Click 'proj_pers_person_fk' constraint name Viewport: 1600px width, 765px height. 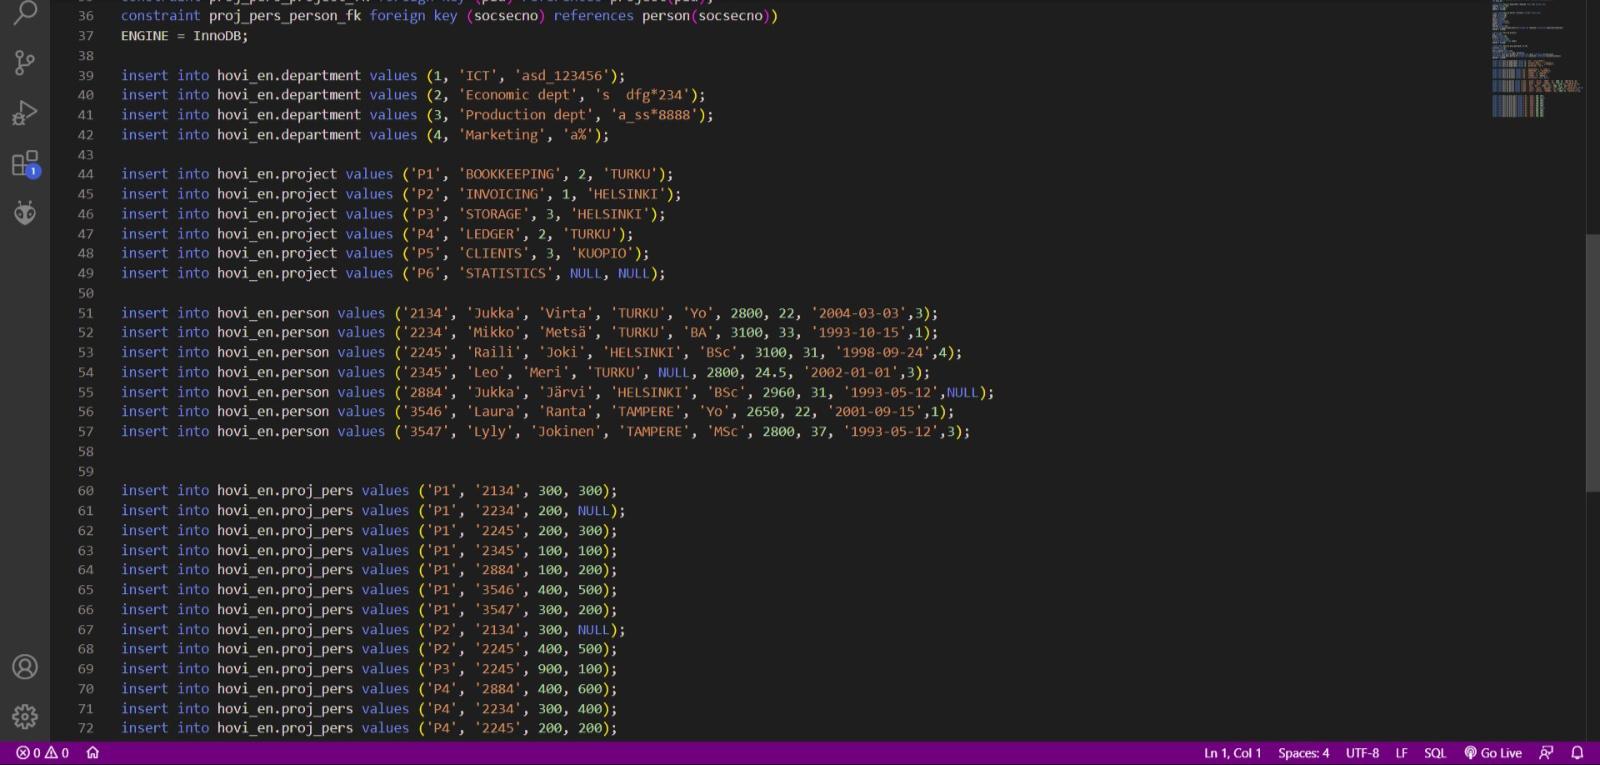click(x=285, y=16)
